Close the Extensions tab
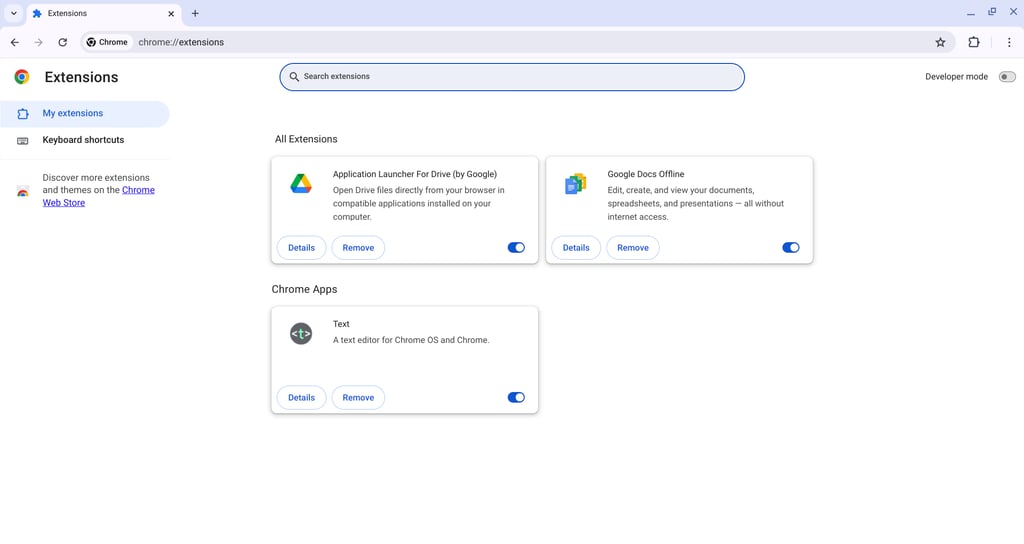1024x544 pixels. pos(171,13)
